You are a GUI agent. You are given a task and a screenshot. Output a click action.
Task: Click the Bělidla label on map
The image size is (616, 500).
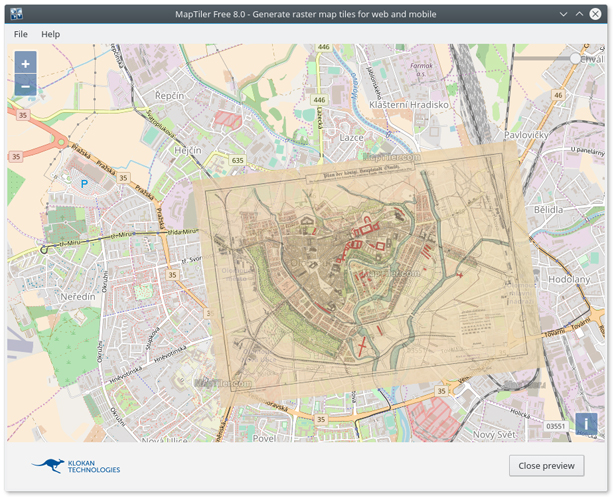(x=548, y=210)
